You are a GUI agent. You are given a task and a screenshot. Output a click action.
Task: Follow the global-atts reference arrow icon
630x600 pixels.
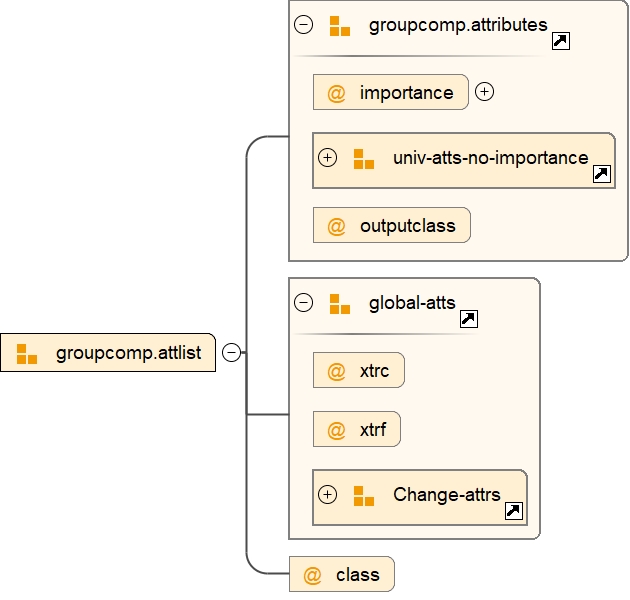468,319
